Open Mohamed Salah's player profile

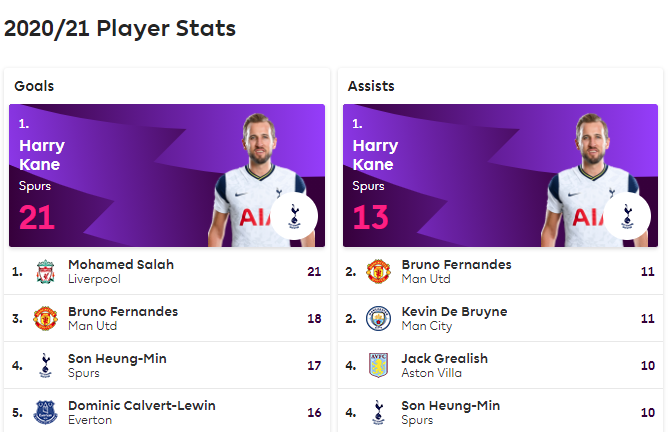[121, 265]
